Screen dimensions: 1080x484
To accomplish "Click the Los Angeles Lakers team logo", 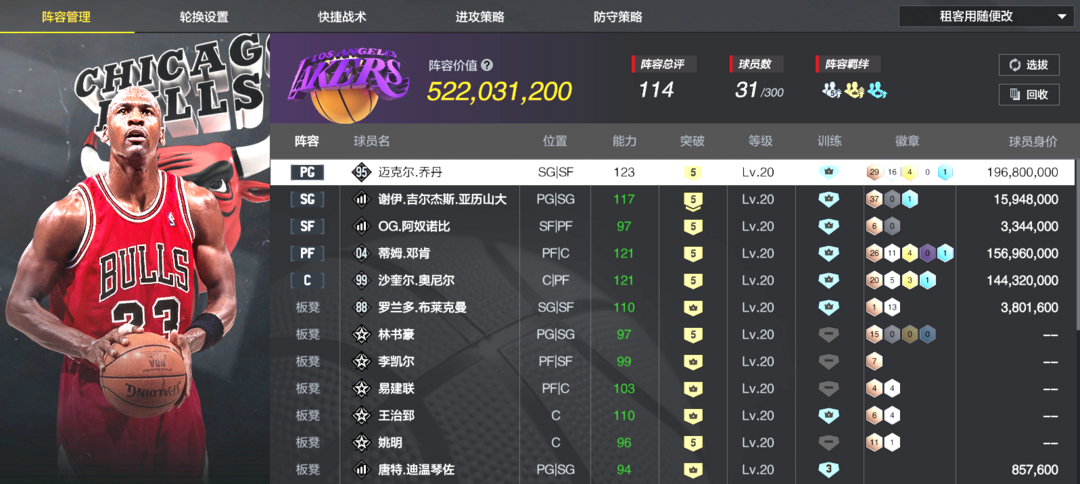I will point(349,84).
